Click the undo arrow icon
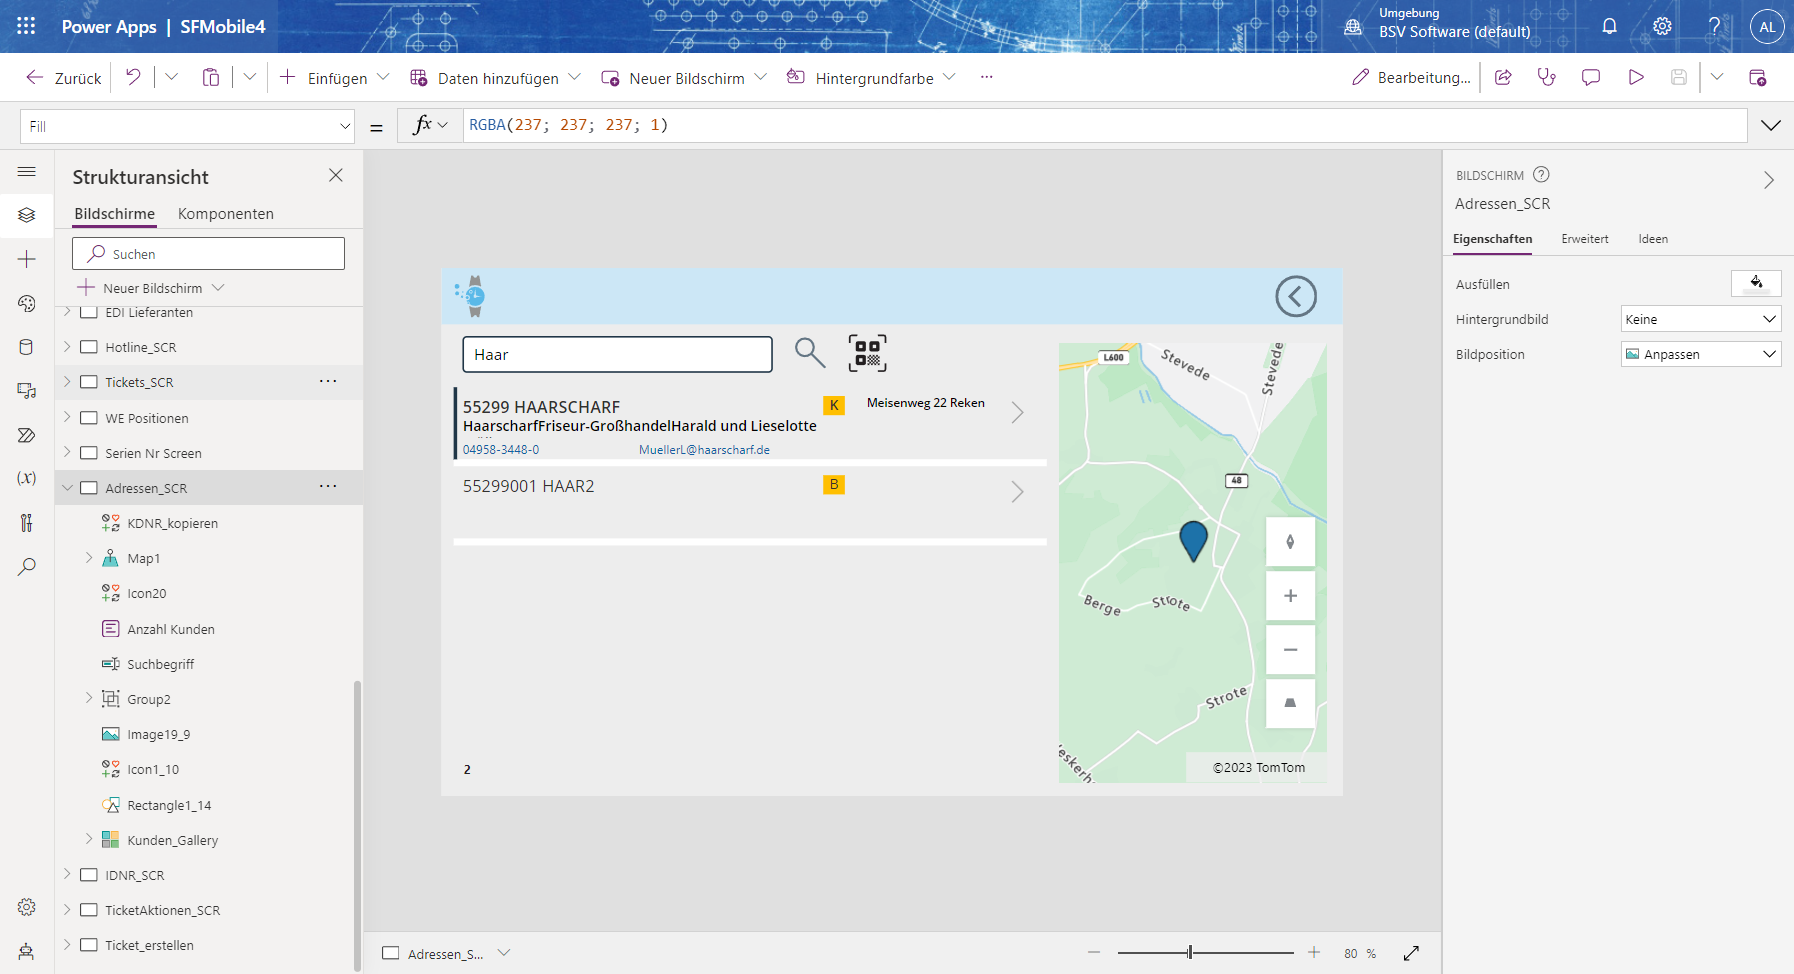Image resolution: width=1794 pixels, height=974 pixels. point(133,77)
